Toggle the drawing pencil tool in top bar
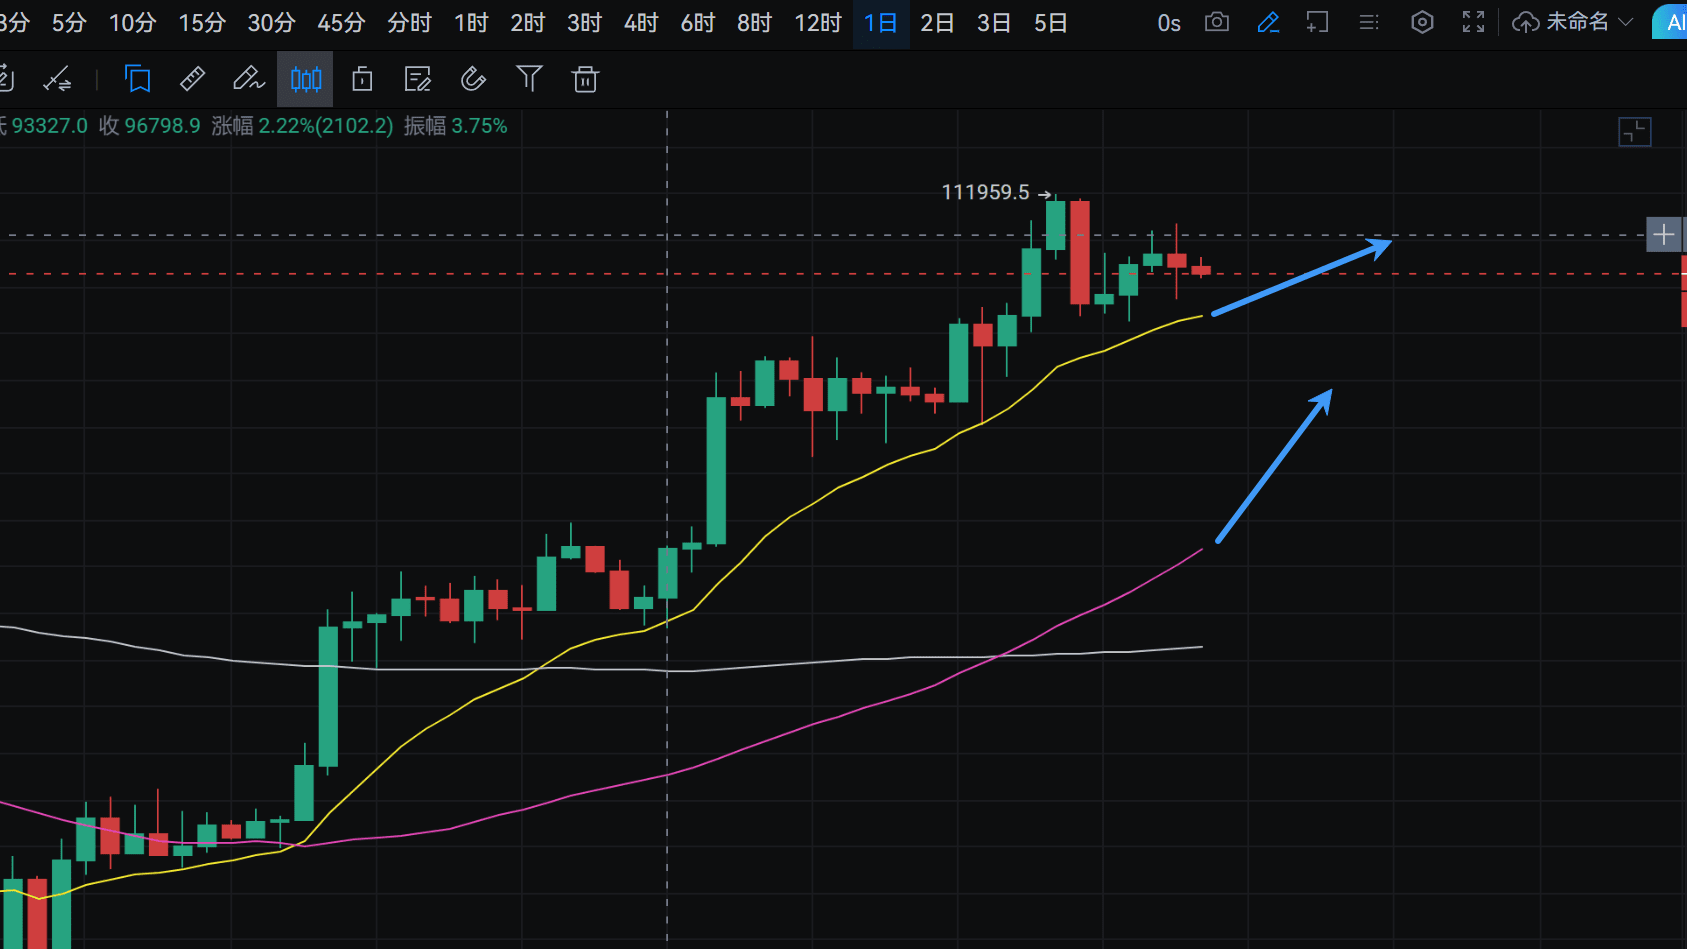1687x949 pixels. (x=1268, y=22)
